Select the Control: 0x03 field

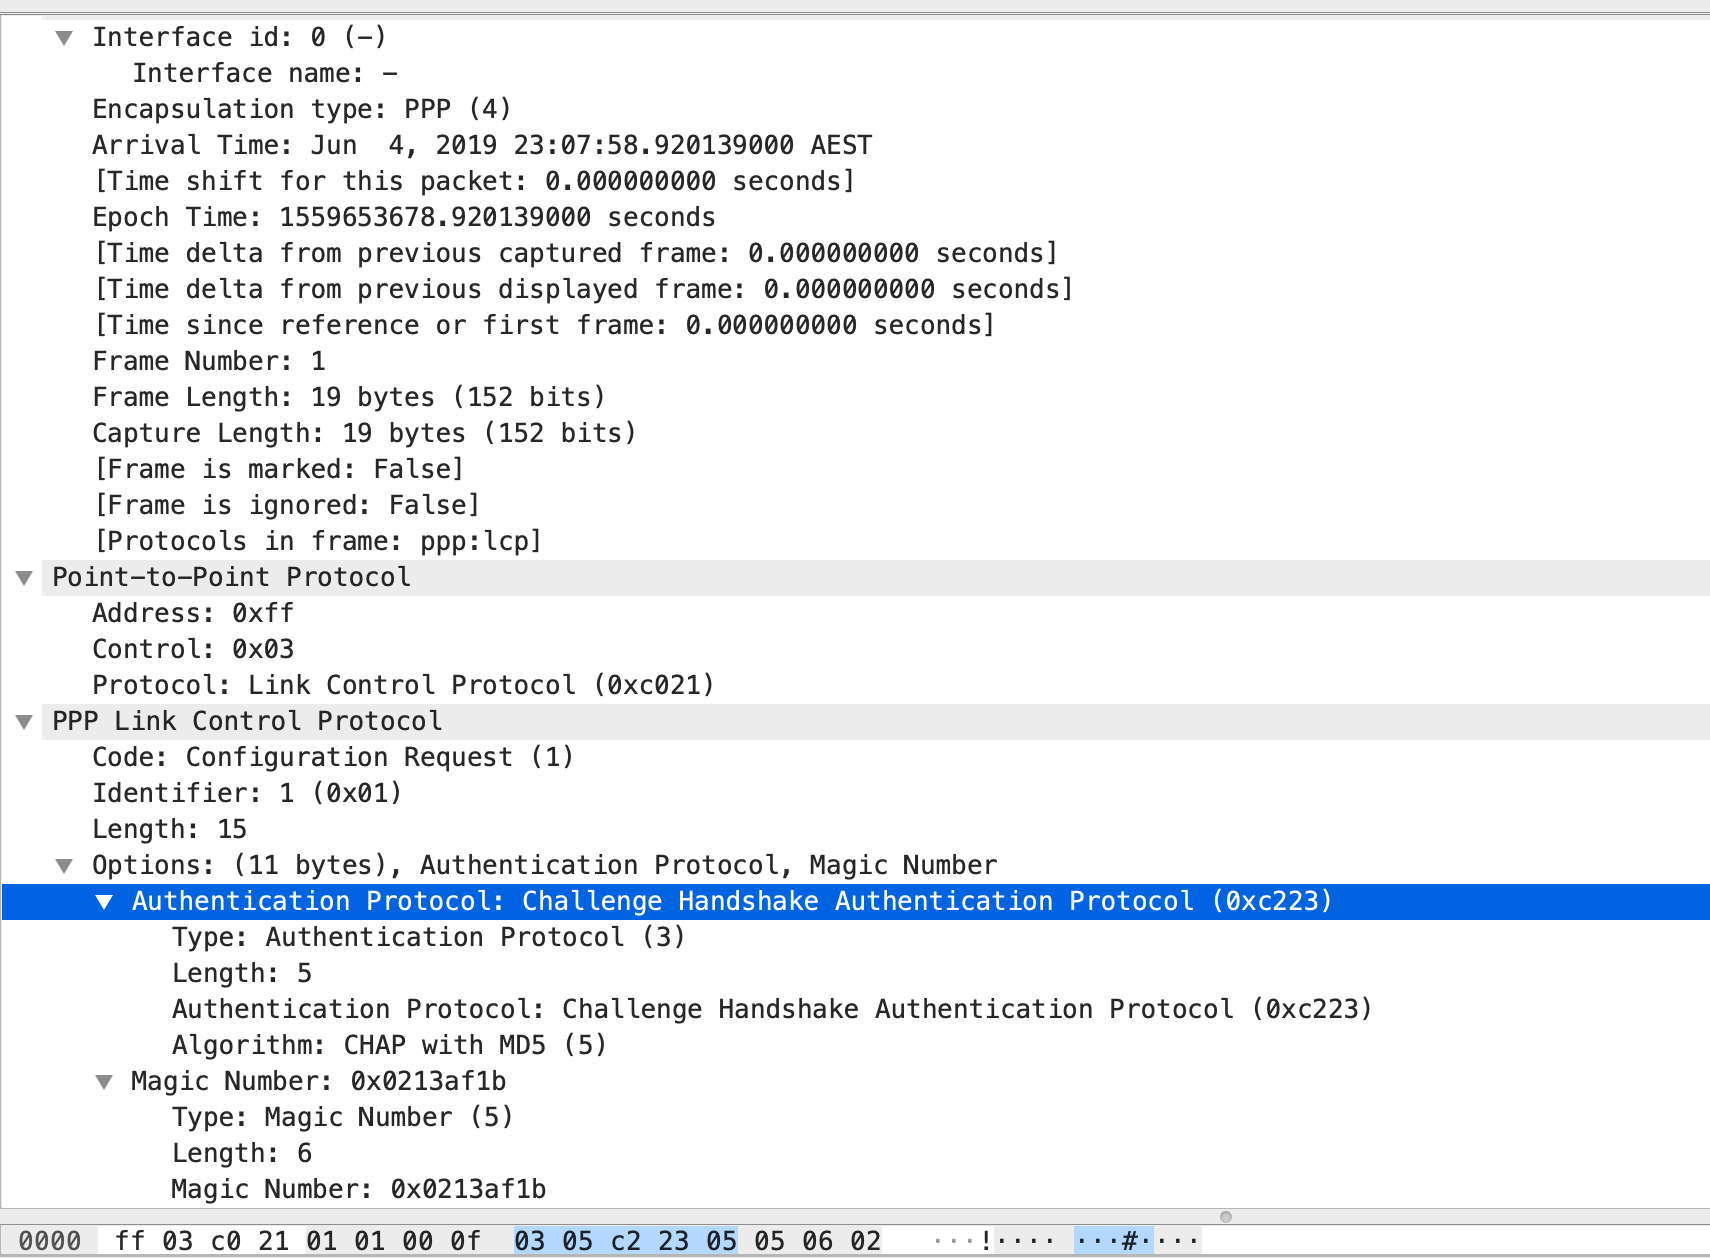point(192,650)
